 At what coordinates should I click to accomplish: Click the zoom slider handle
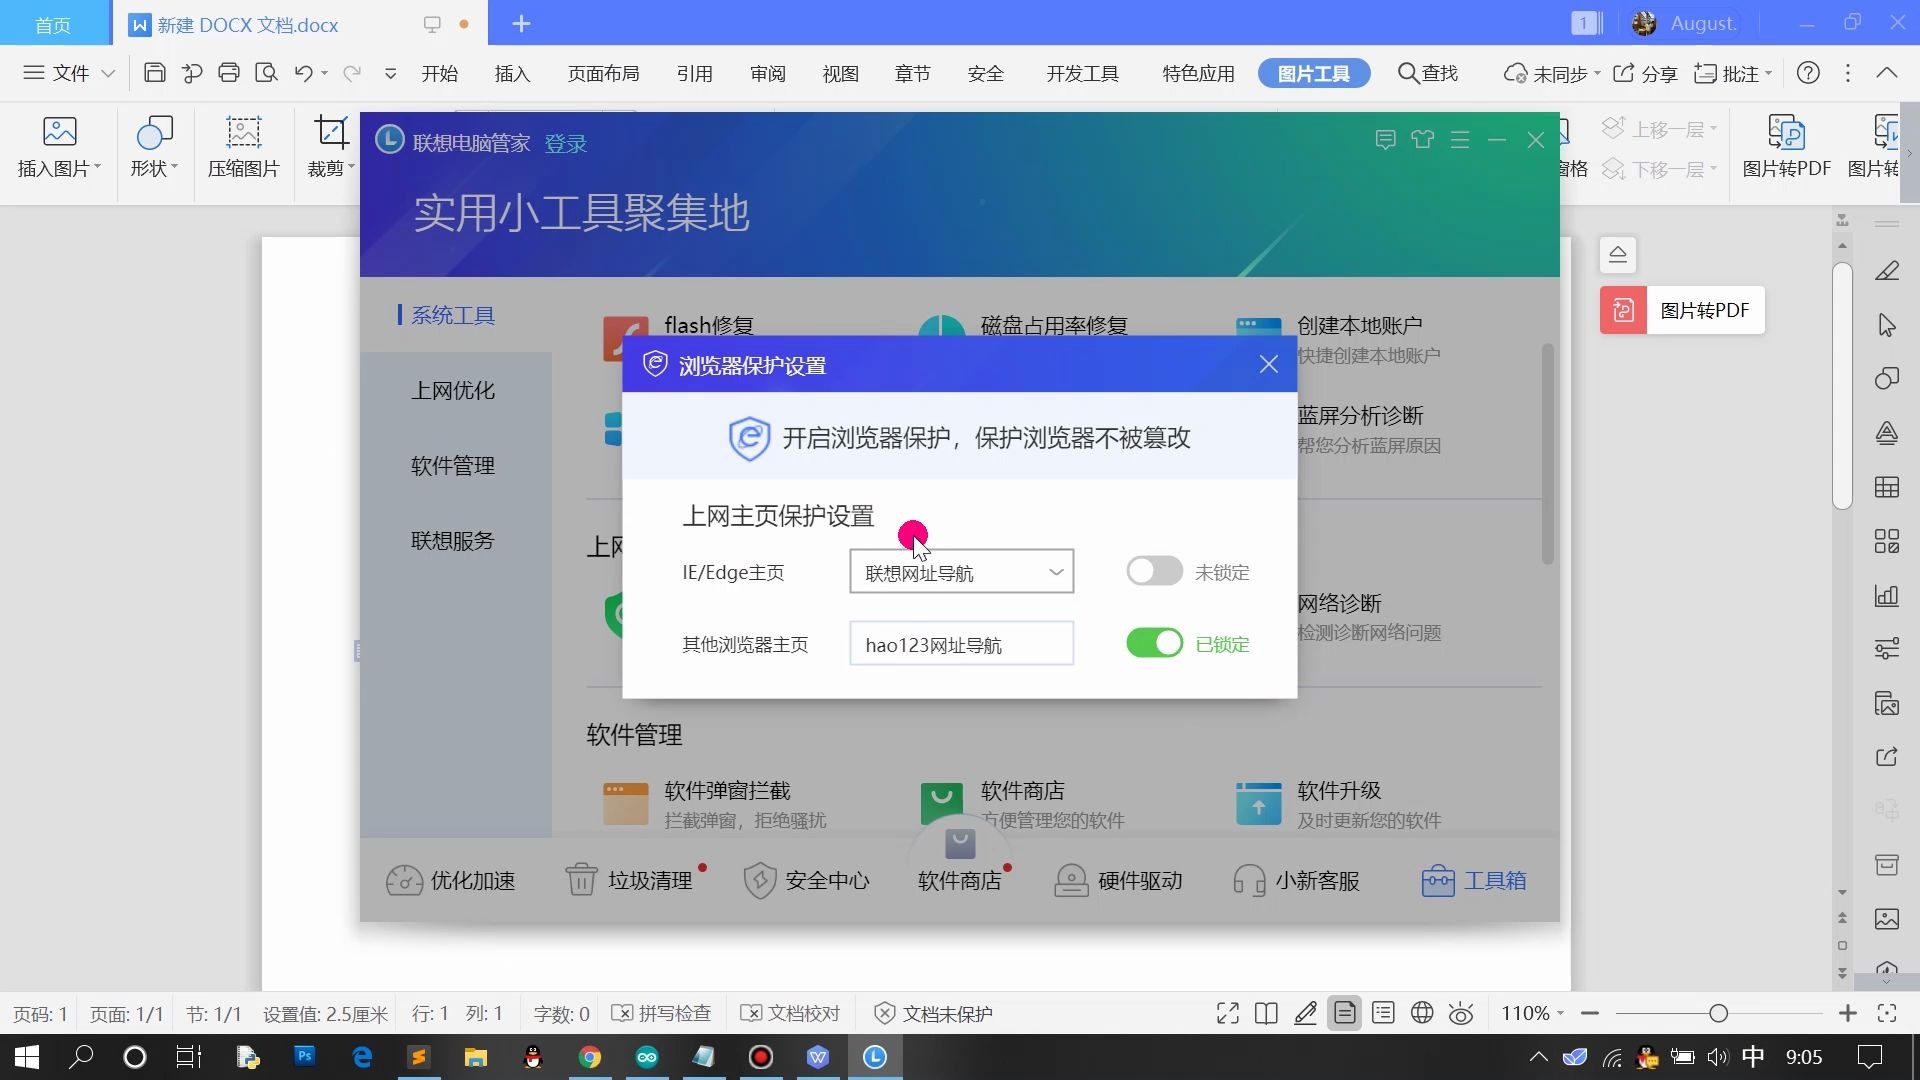[1718, 1013]
